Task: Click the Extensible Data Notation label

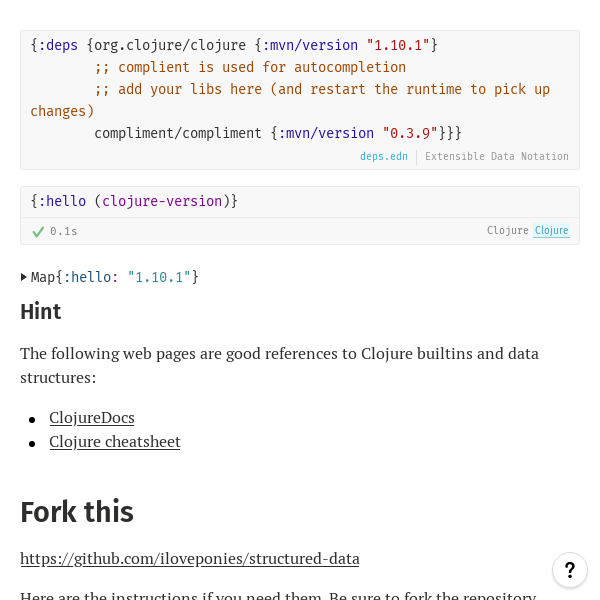Action: point(496,156)
